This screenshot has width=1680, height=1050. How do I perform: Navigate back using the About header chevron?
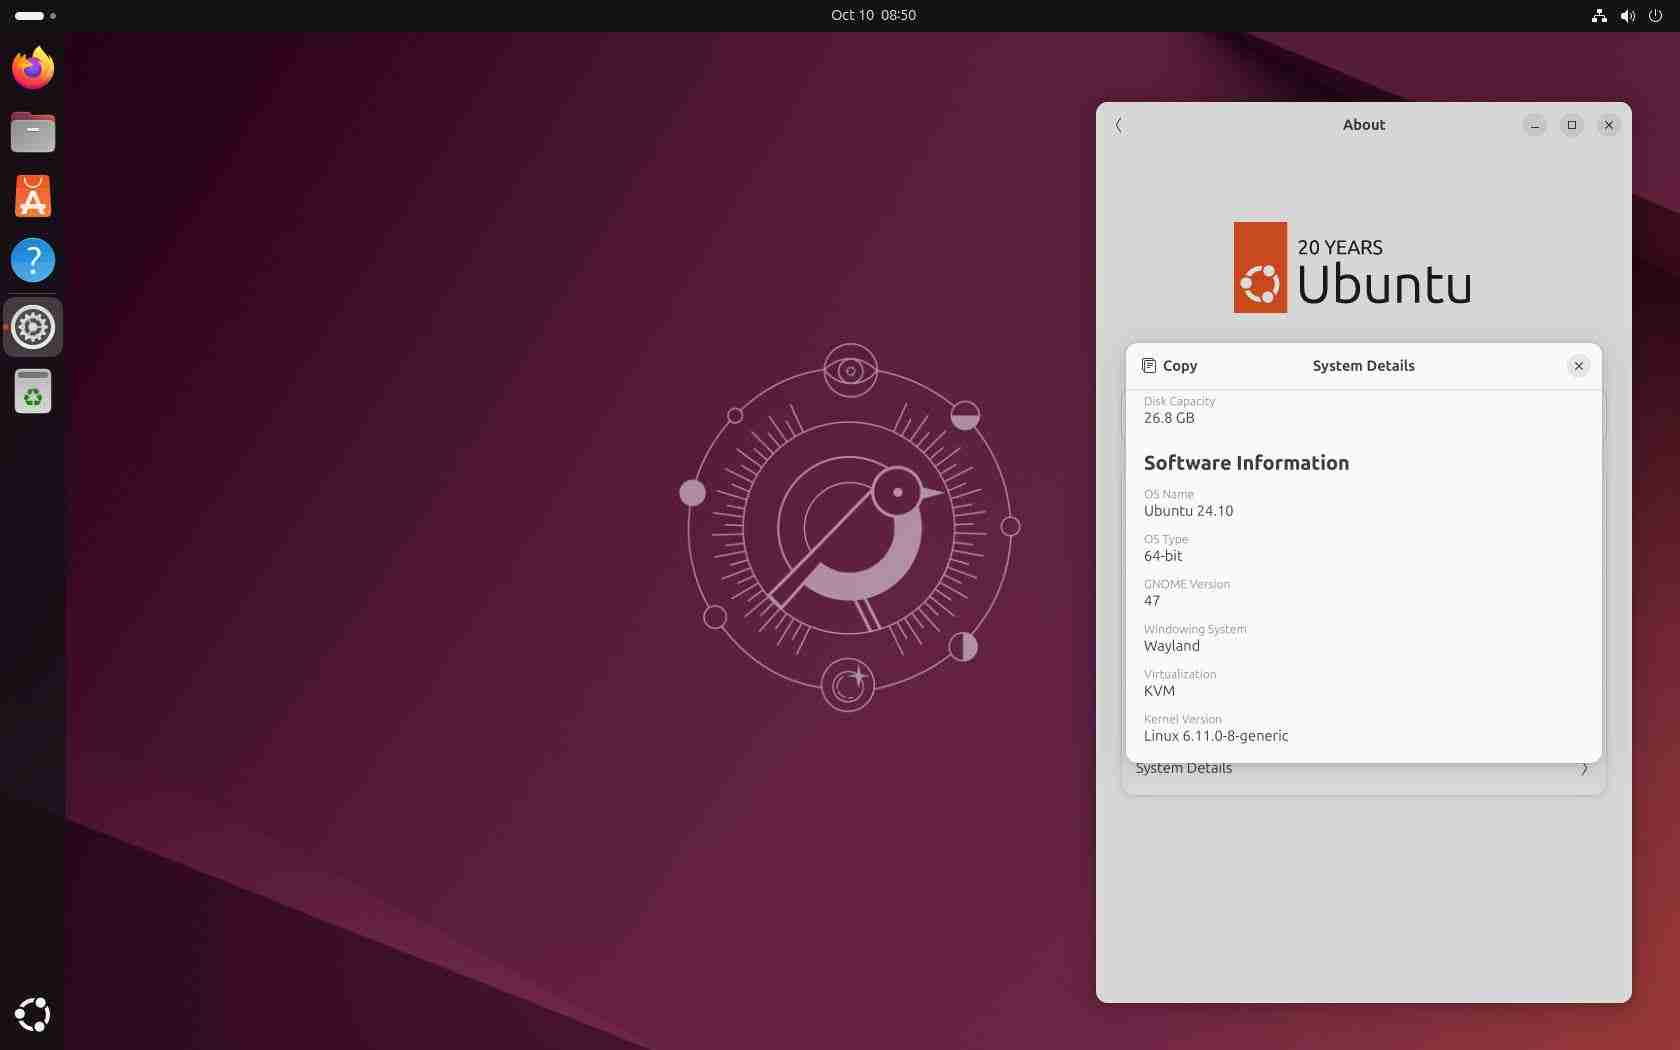coord(1118,125)
